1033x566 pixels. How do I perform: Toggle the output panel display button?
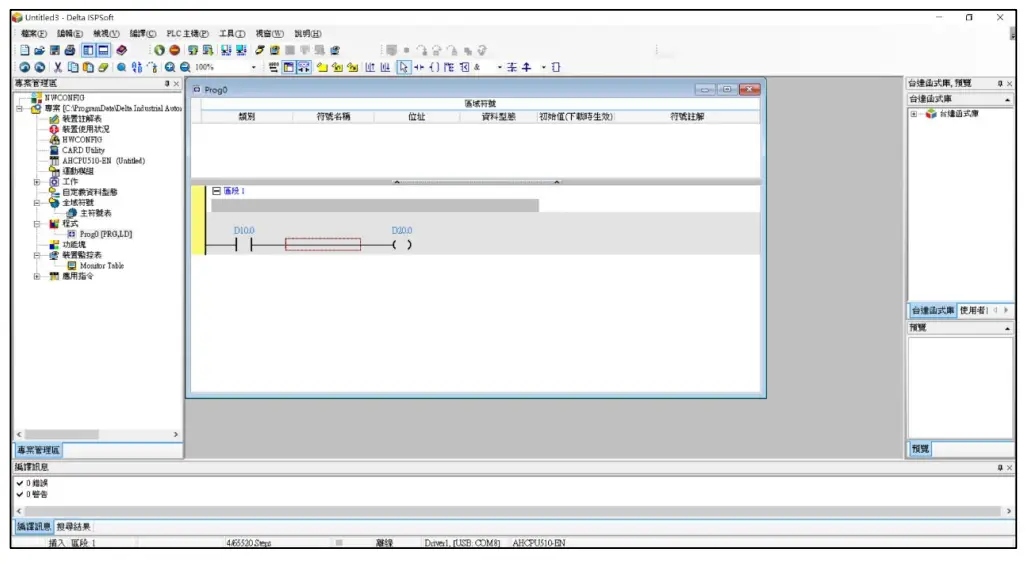[x=103, y=50]
